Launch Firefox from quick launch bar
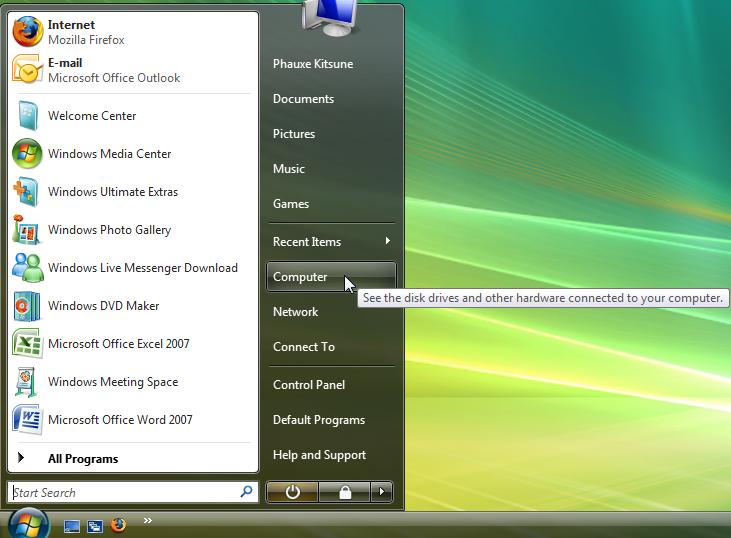 pyautogui.click(x=118, y=525)
